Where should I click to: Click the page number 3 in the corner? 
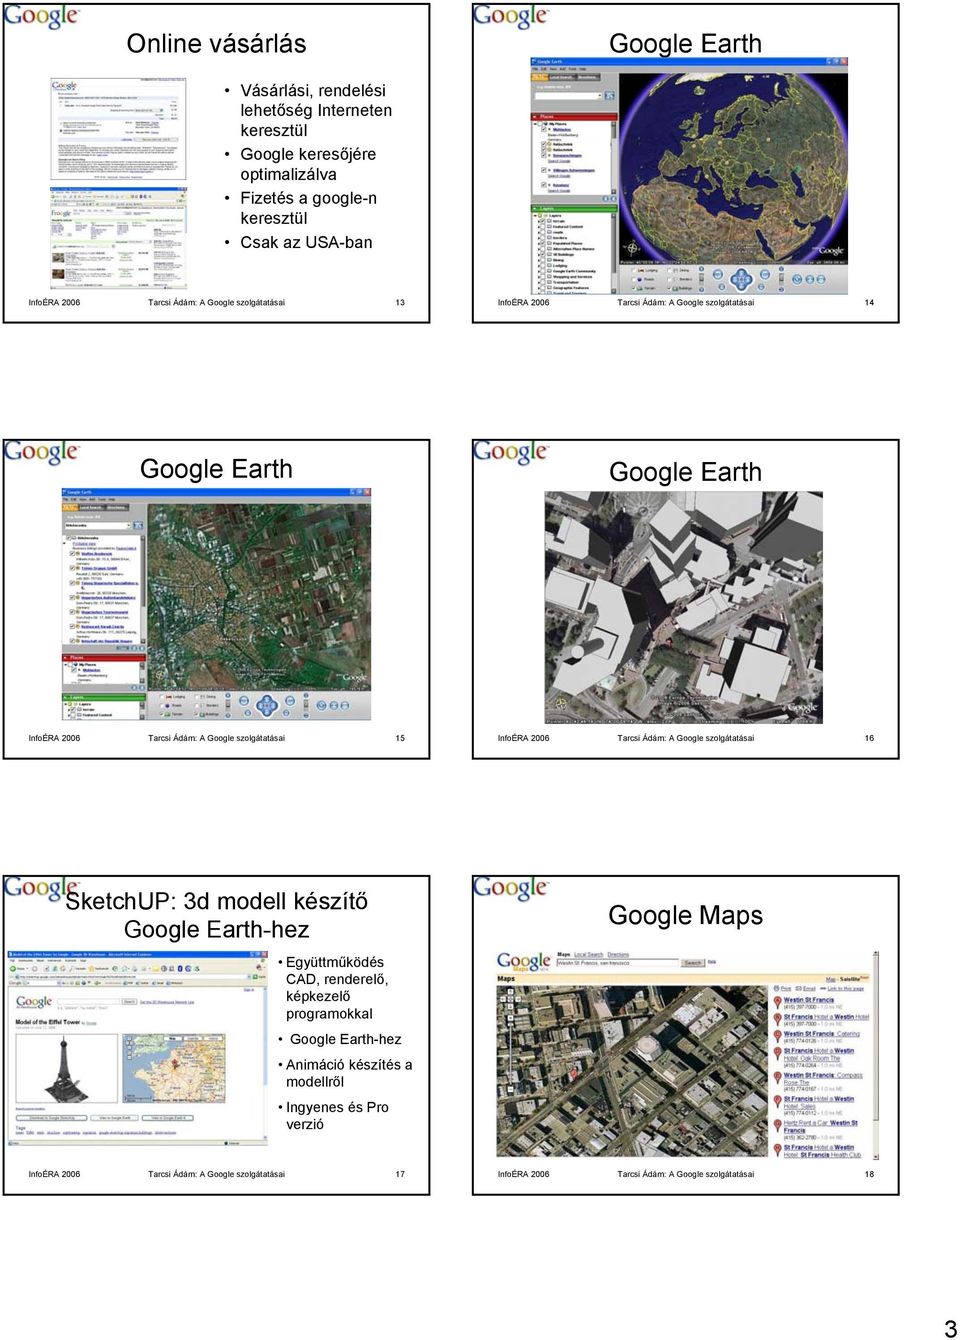[x=950, y=1328]
